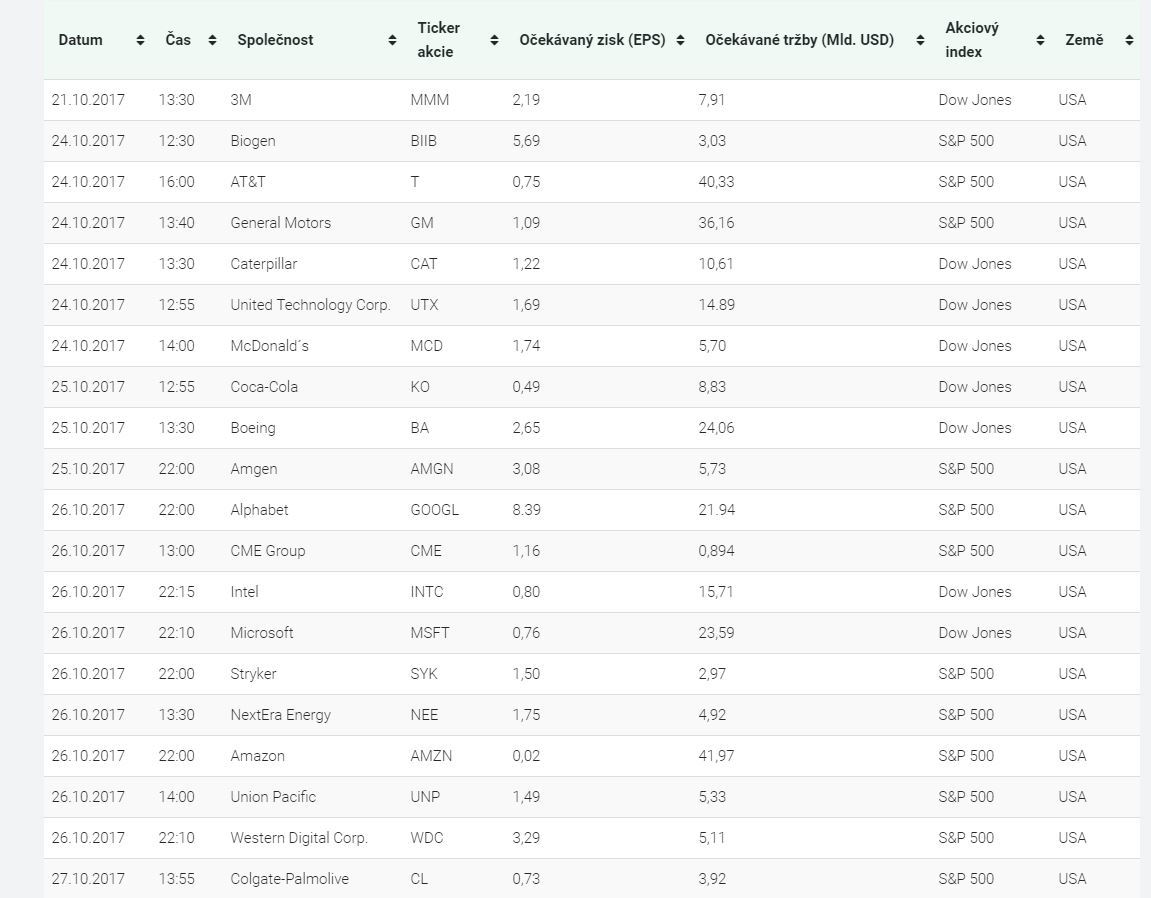Select the 3M company row
The width and height of the screenshot is (1151, 898).
[x=241, y=100]
